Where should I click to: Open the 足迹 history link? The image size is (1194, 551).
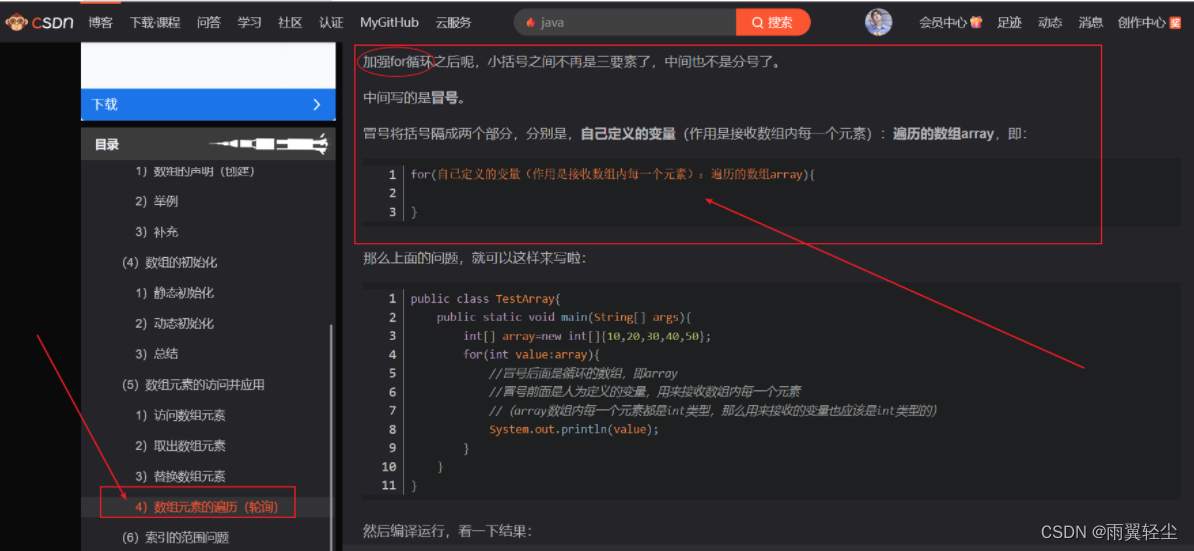tap(1010, 22)
